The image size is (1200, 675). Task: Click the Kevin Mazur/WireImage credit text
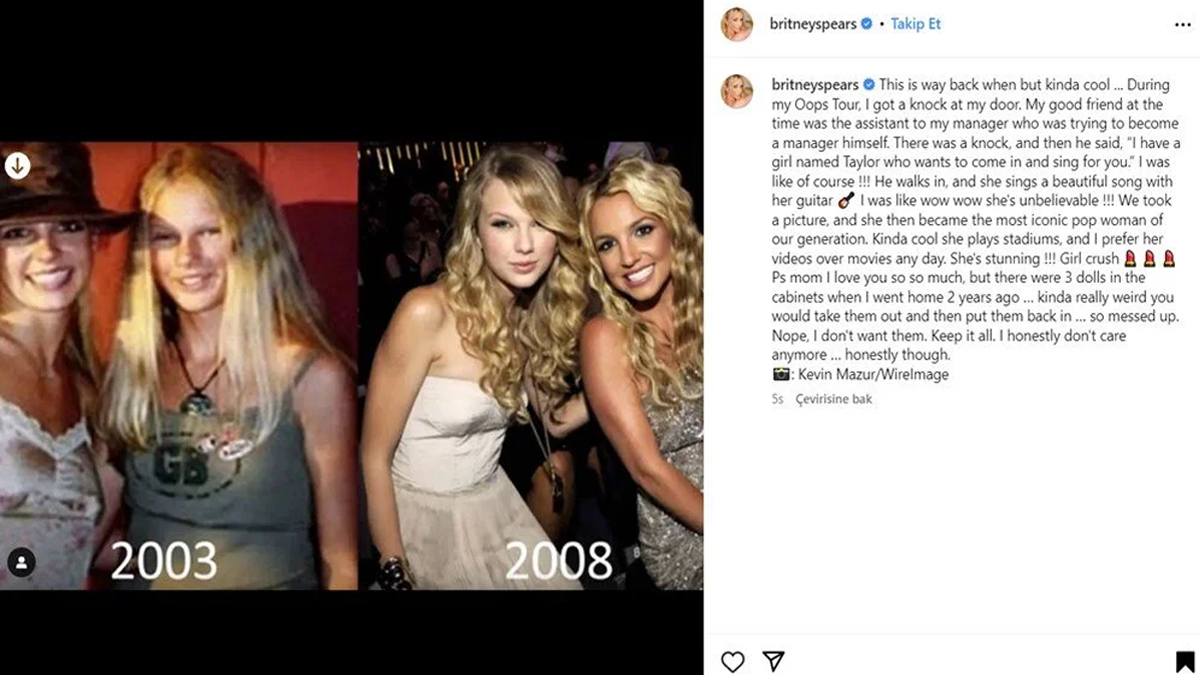(872, 374)
